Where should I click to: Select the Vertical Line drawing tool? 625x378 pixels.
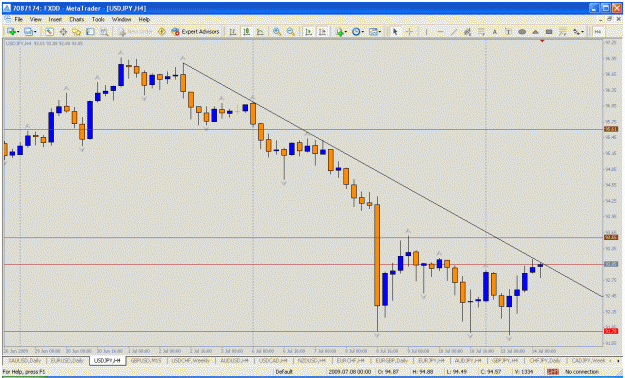point(426,32)
